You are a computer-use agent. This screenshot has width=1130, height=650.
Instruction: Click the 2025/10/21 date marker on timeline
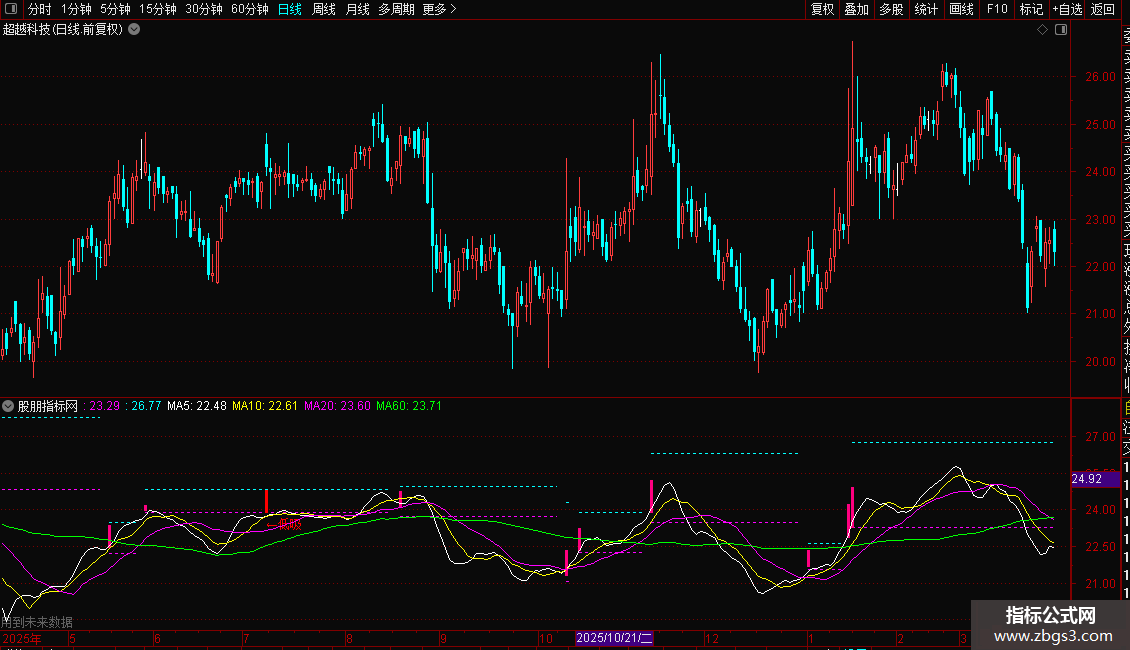(x=614, y=638)
